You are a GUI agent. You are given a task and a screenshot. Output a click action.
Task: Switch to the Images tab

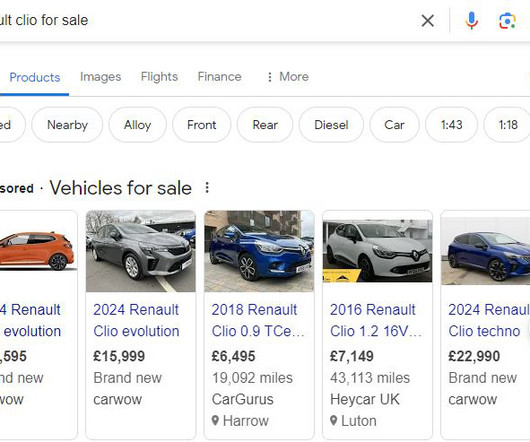point(101,77)
